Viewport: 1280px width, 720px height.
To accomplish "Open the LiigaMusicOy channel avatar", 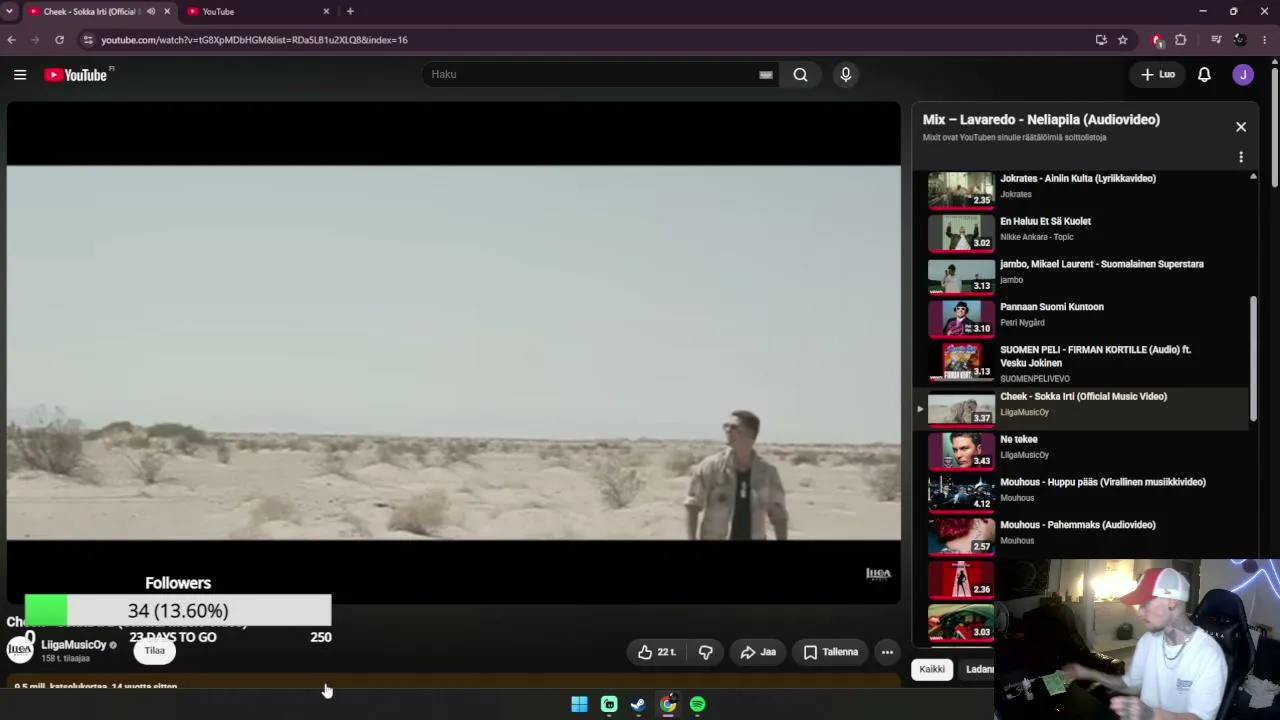I will (x=20, y=649).
